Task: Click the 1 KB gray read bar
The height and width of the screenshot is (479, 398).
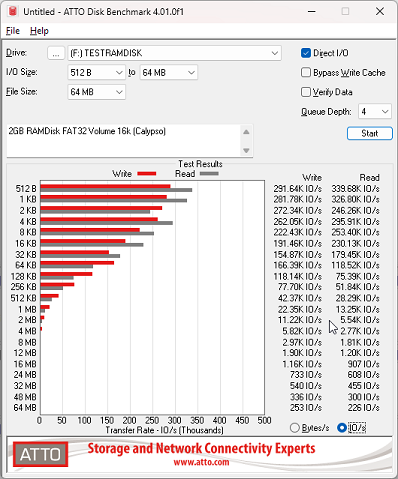Action: tap(114, 201)
